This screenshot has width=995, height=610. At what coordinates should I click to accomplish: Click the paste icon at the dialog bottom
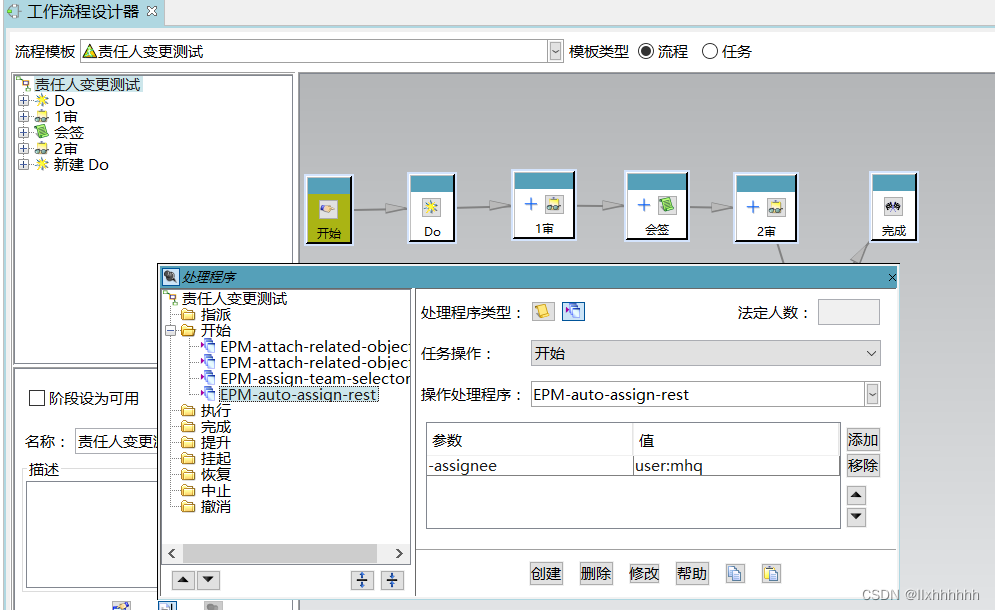pyautogui.click(x=771, y=573)
